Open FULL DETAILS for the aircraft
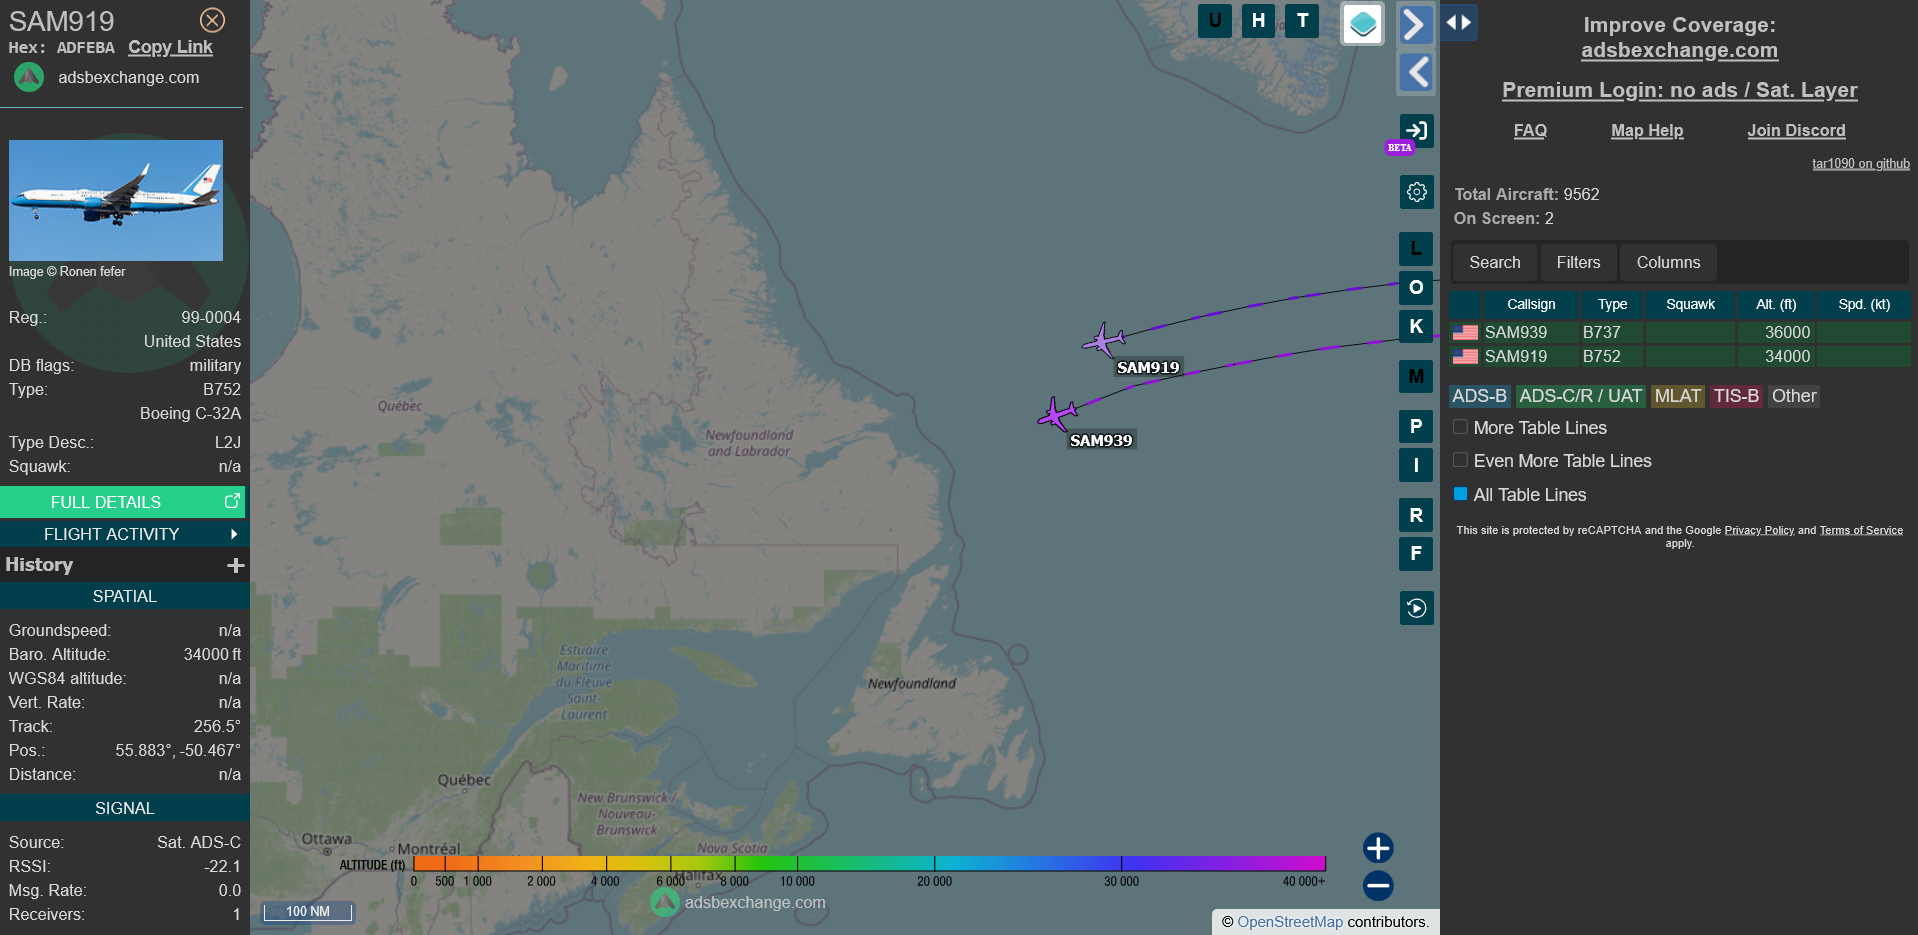Screen dimensions: 1918x935 click(x=123, y=502)
